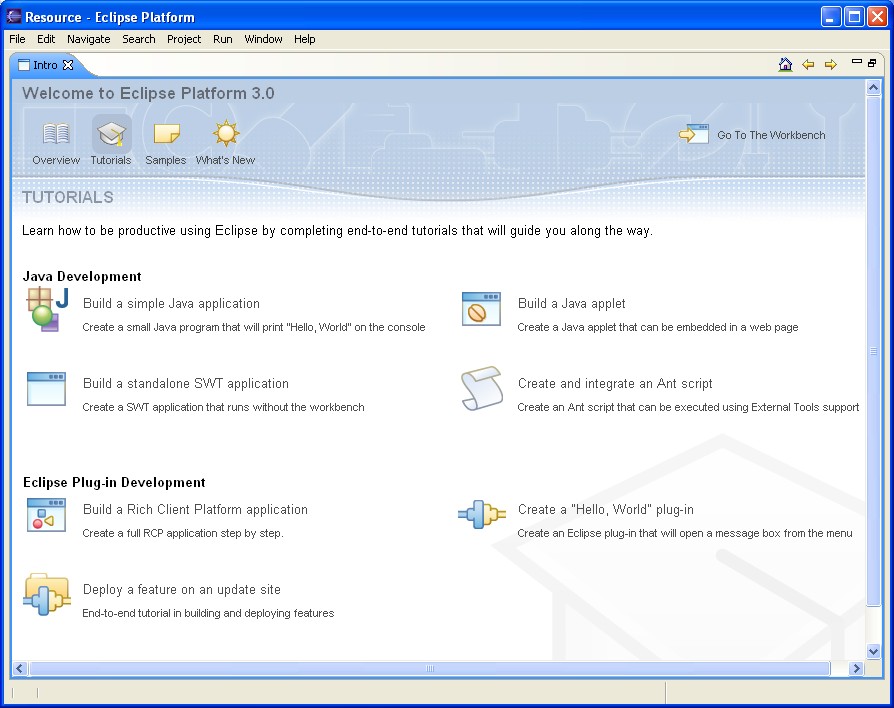This screenshot has width=894, height=708.
Task: Open the File menu
Action: coord(17,39)
